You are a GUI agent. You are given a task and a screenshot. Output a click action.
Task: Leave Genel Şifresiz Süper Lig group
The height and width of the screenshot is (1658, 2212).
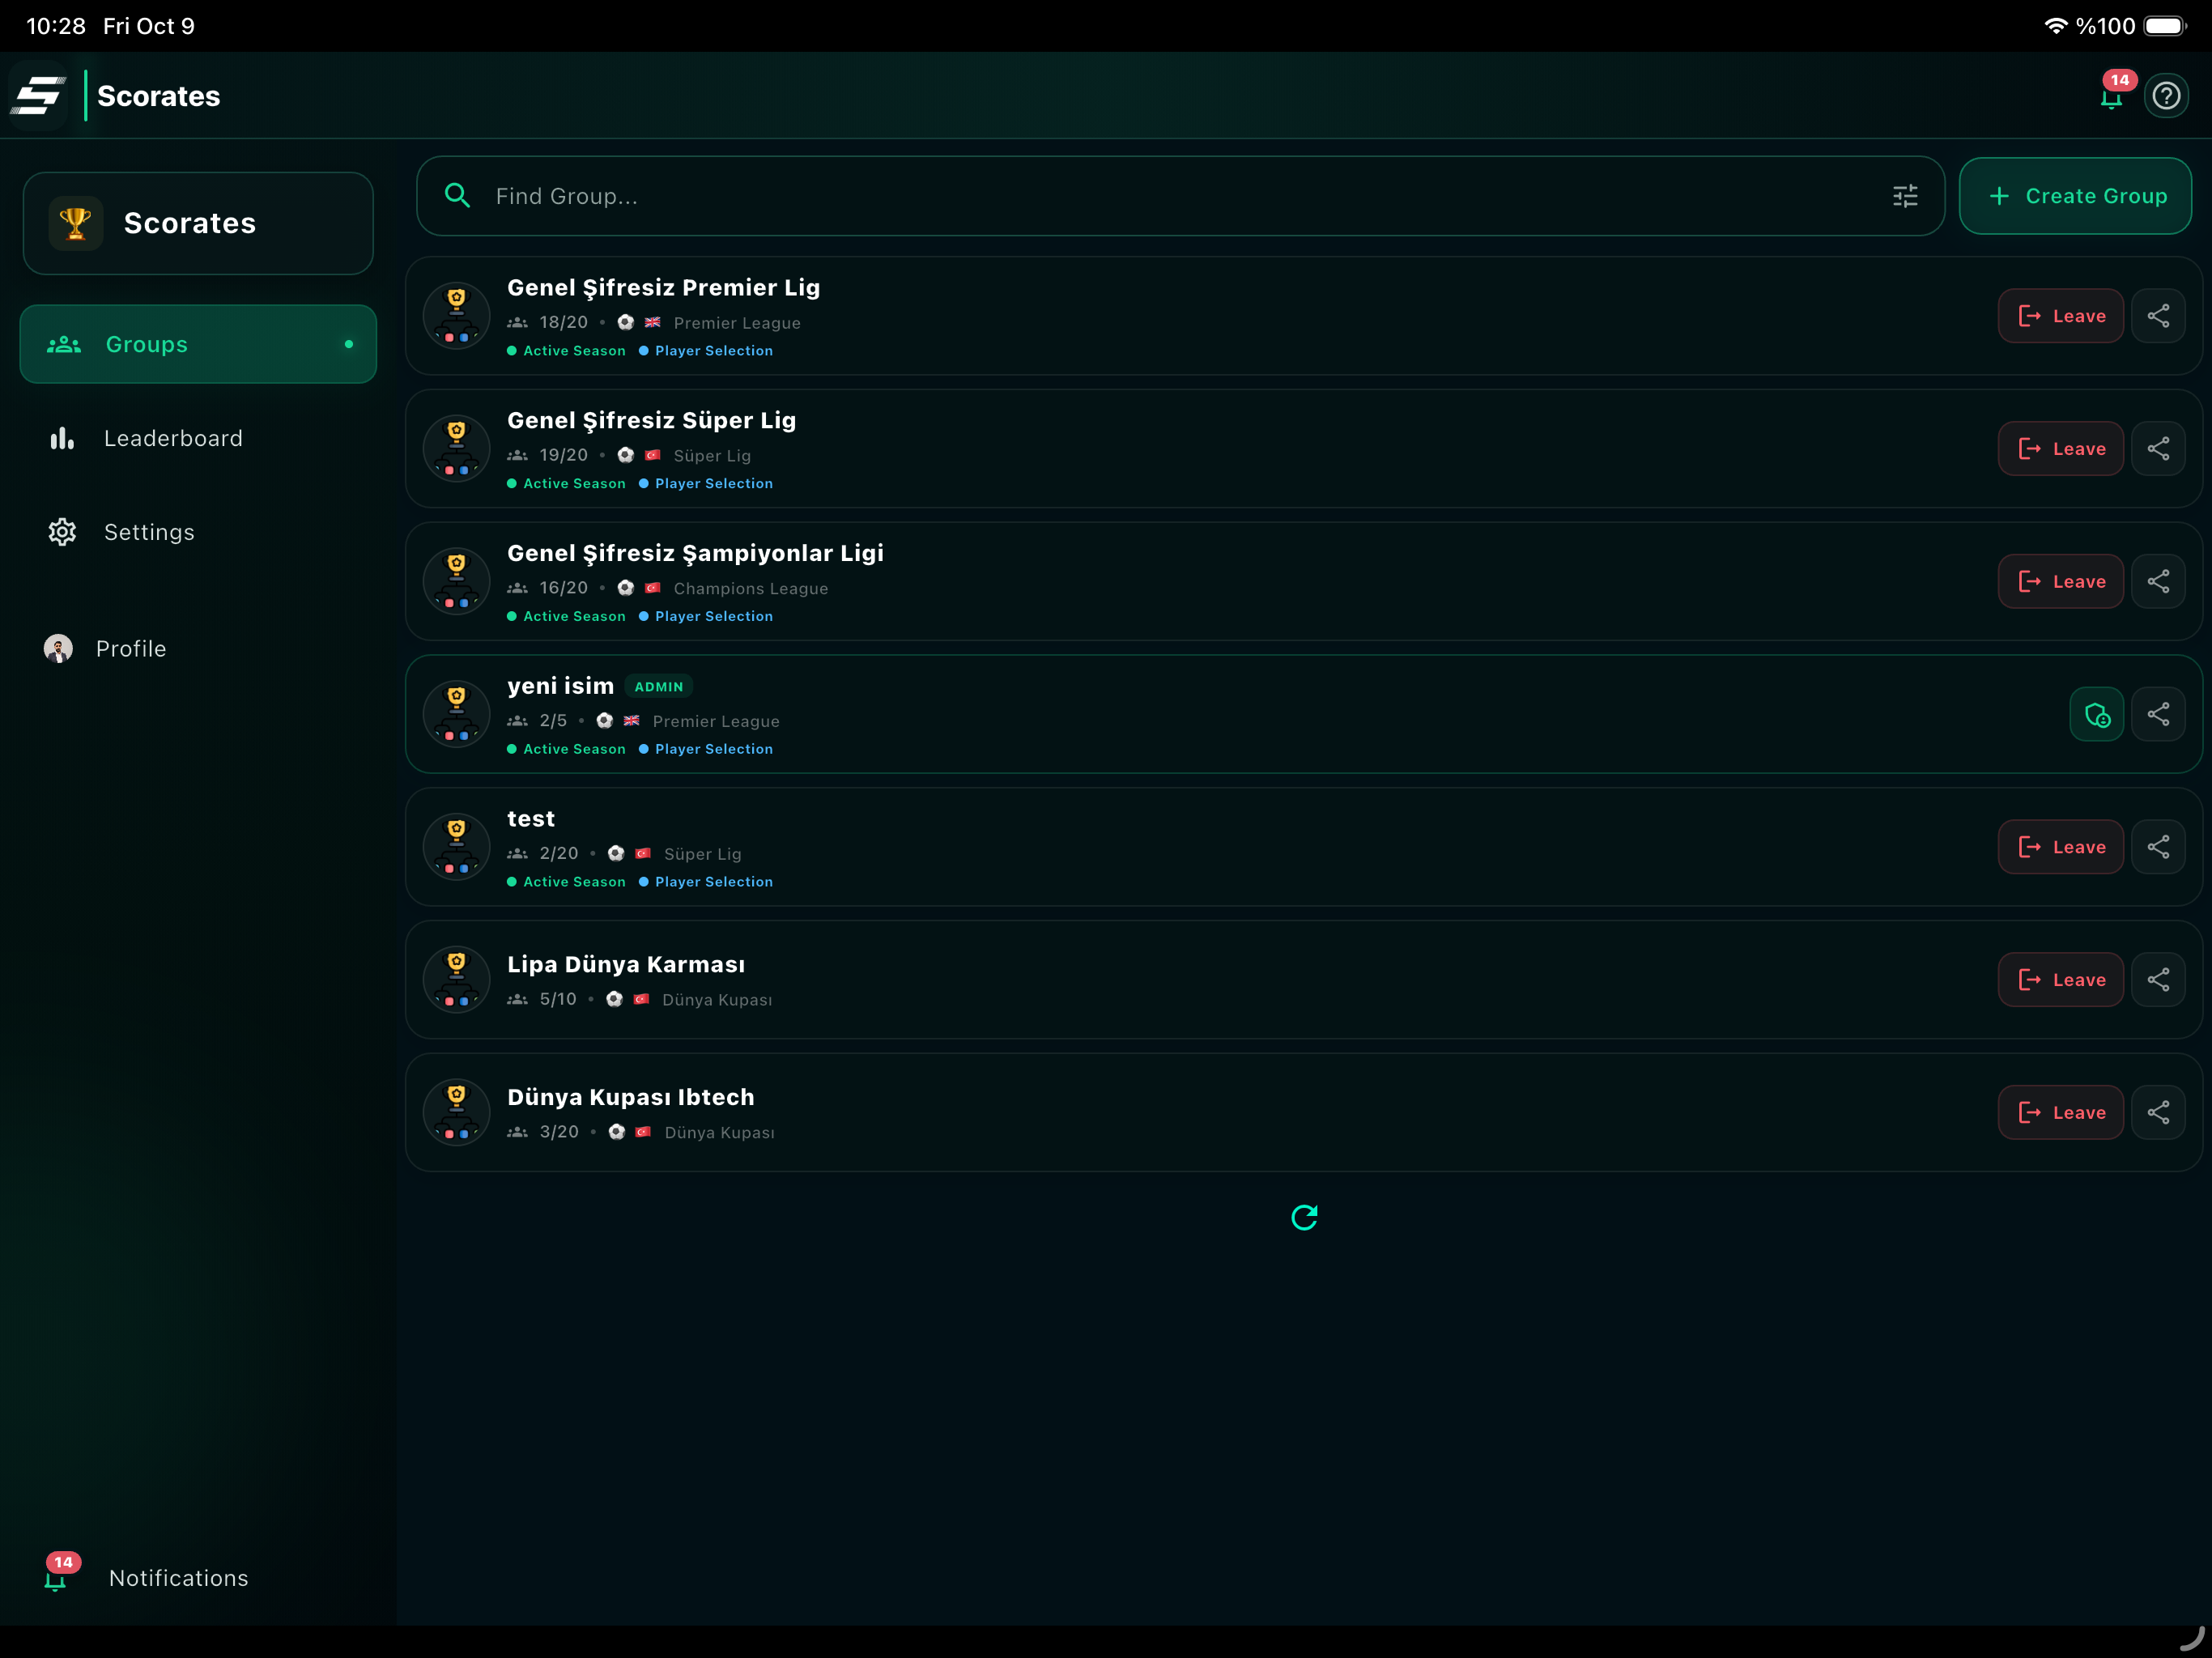pyautogui.click(x=2060, y=449)
